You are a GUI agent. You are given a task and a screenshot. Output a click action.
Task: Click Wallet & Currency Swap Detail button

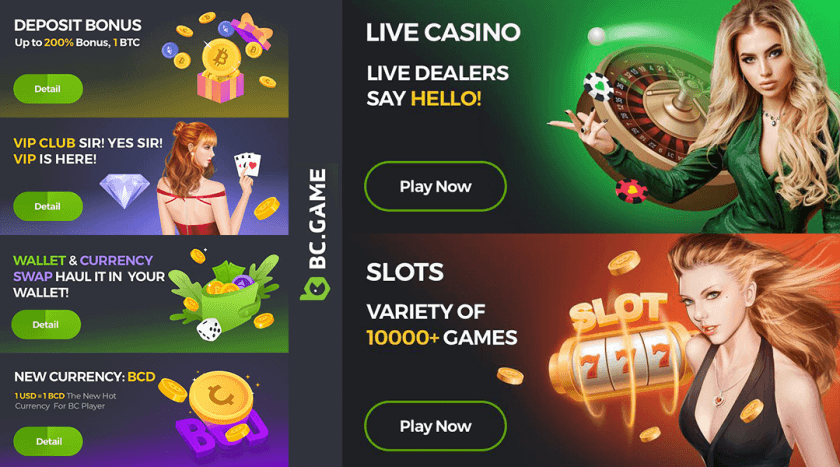click(46, 325)
